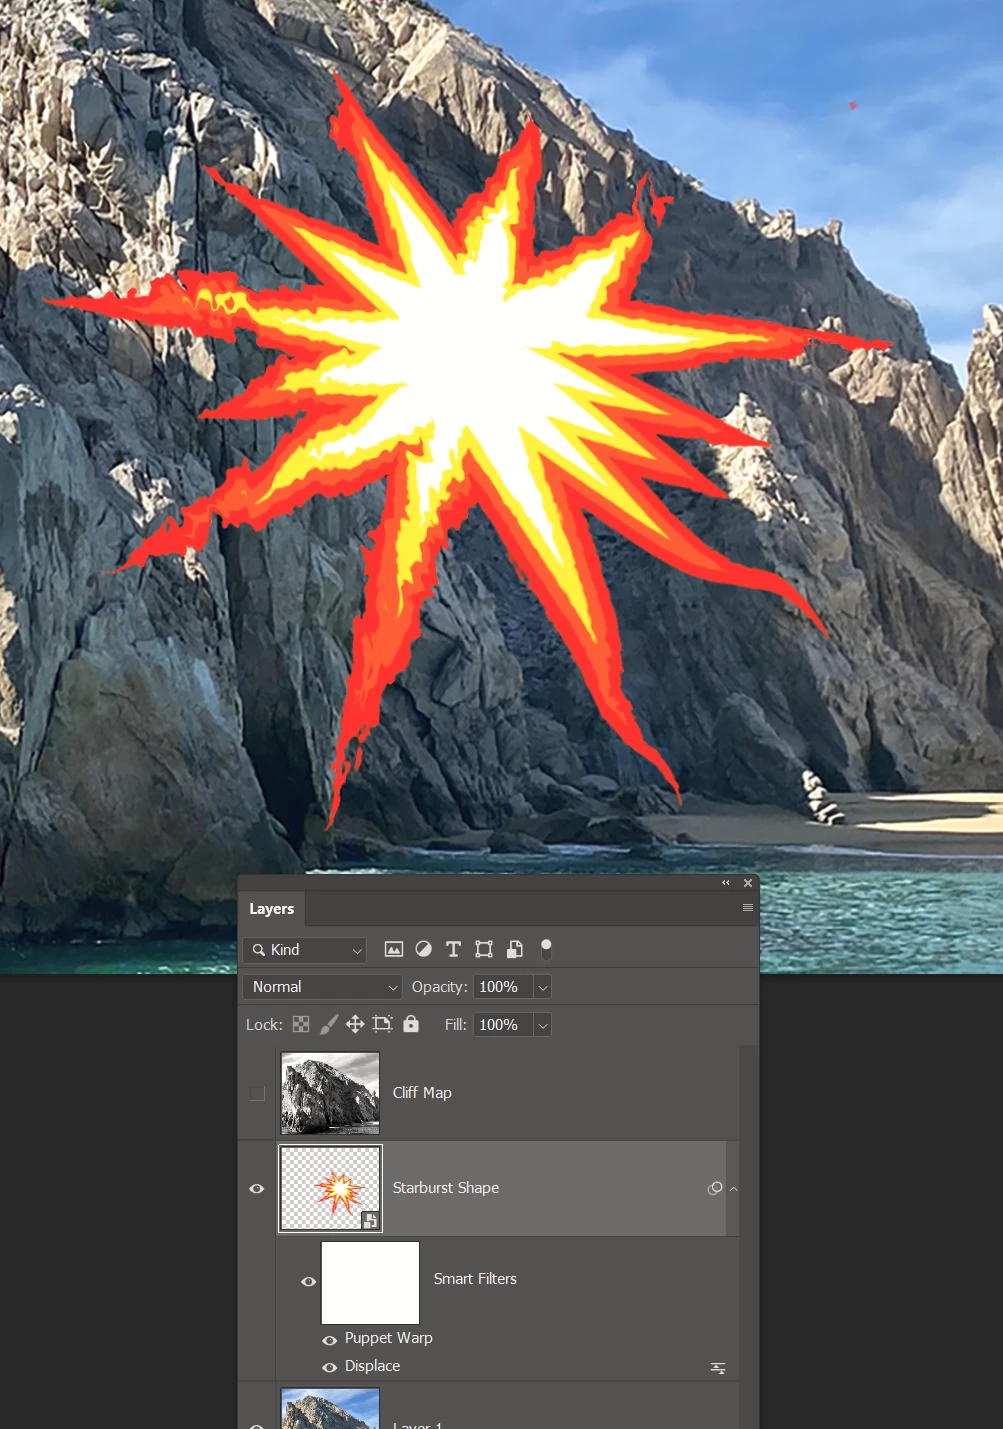Open the Opacity slider dropdown arrow
1003x1429 pixels.
coord(543,987)
